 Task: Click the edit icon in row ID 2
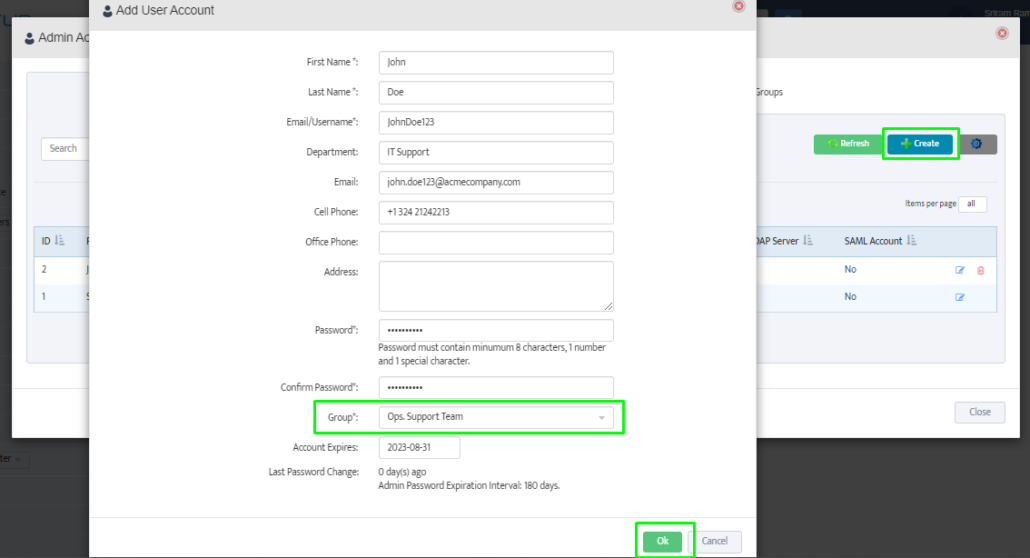(x=960, y=270)
